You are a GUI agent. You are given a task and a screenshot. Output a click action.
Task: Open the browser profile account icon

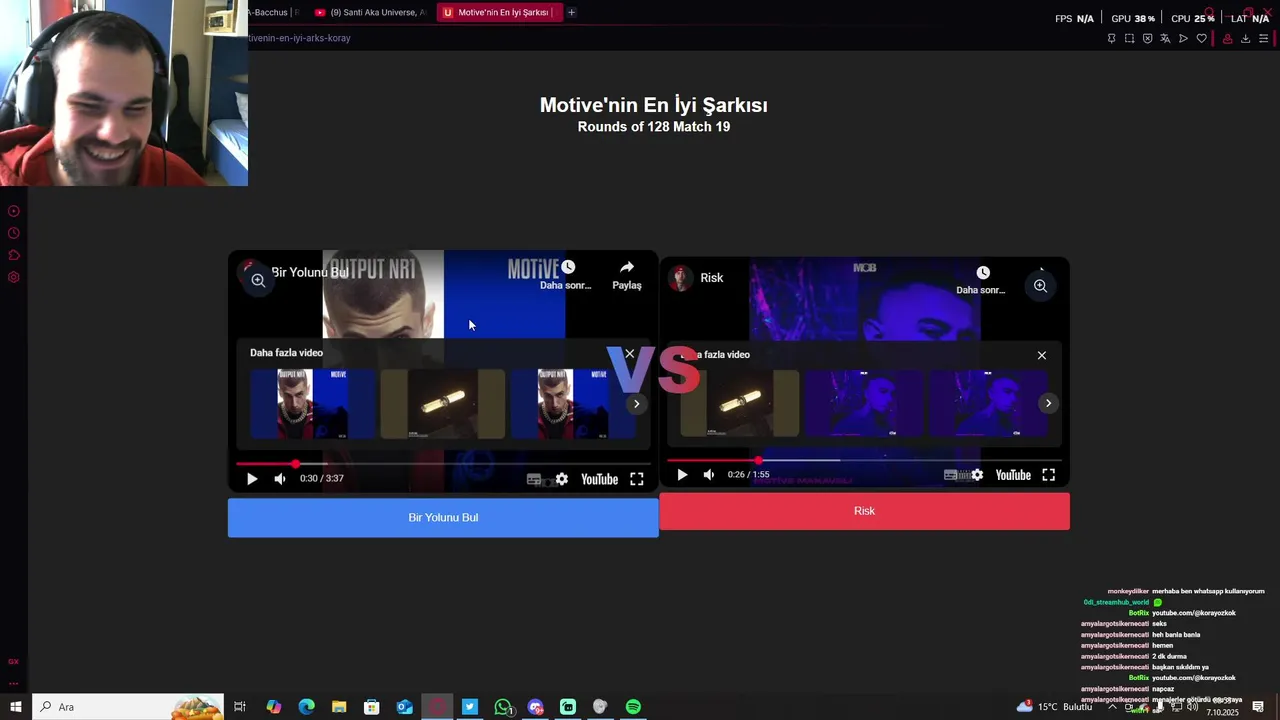tap(1227, 38)
